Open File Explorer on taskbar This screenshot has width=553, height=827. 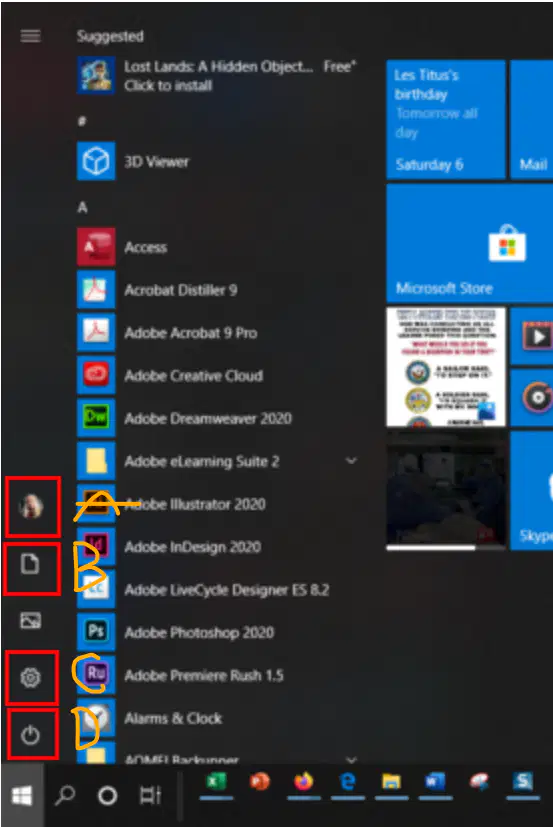pos(392,782)
